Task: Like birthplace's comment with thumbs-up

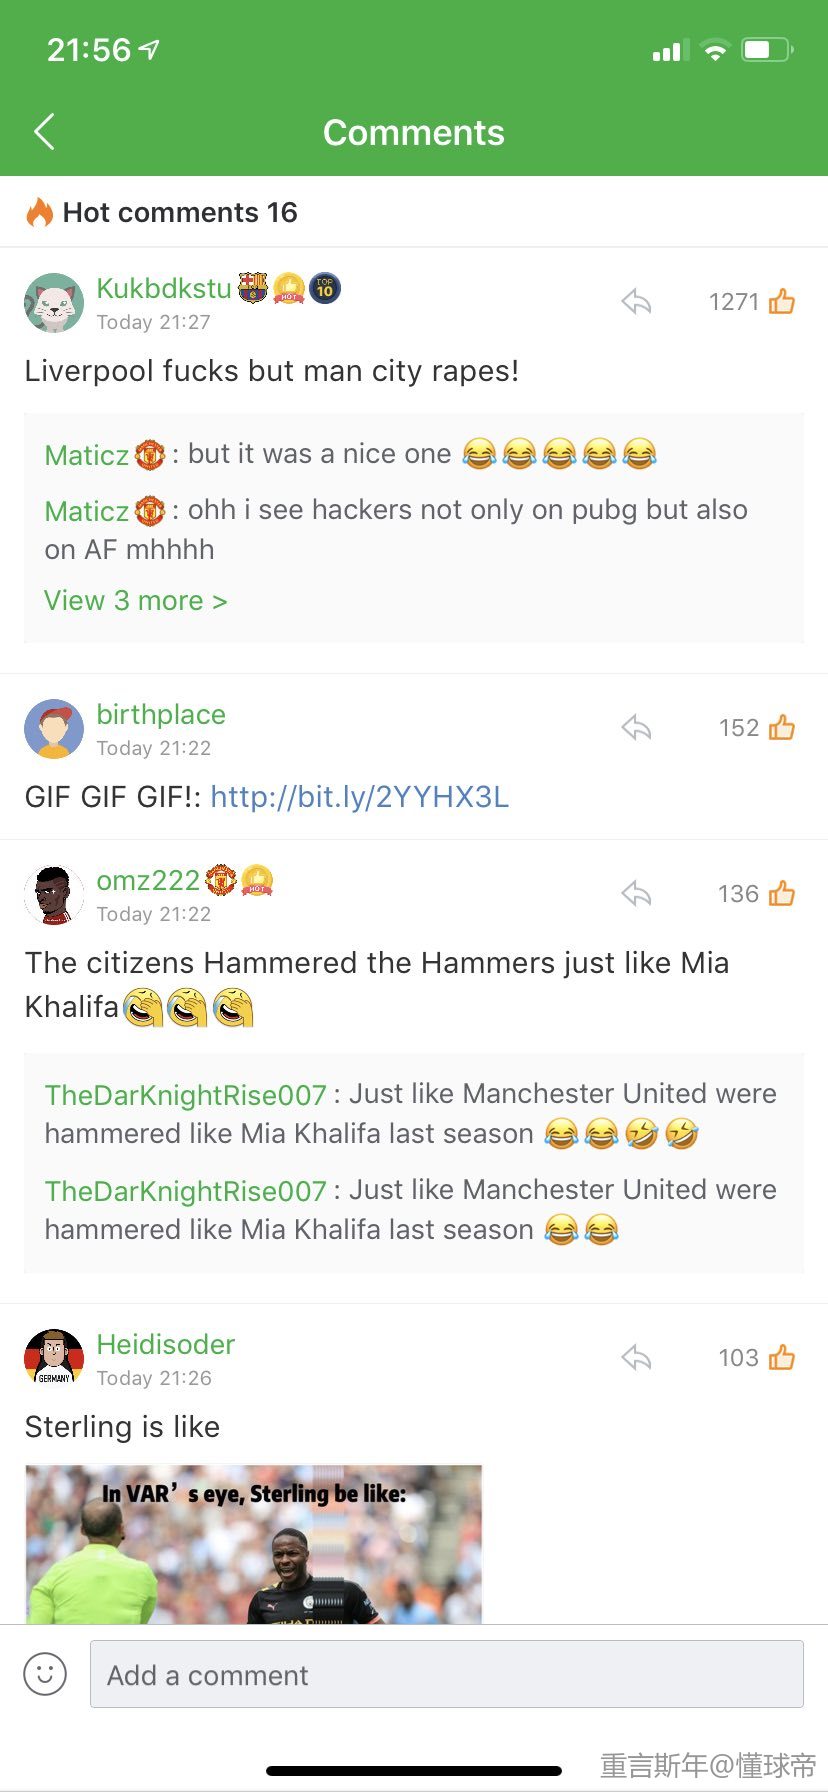Action: tap(782, 727)
